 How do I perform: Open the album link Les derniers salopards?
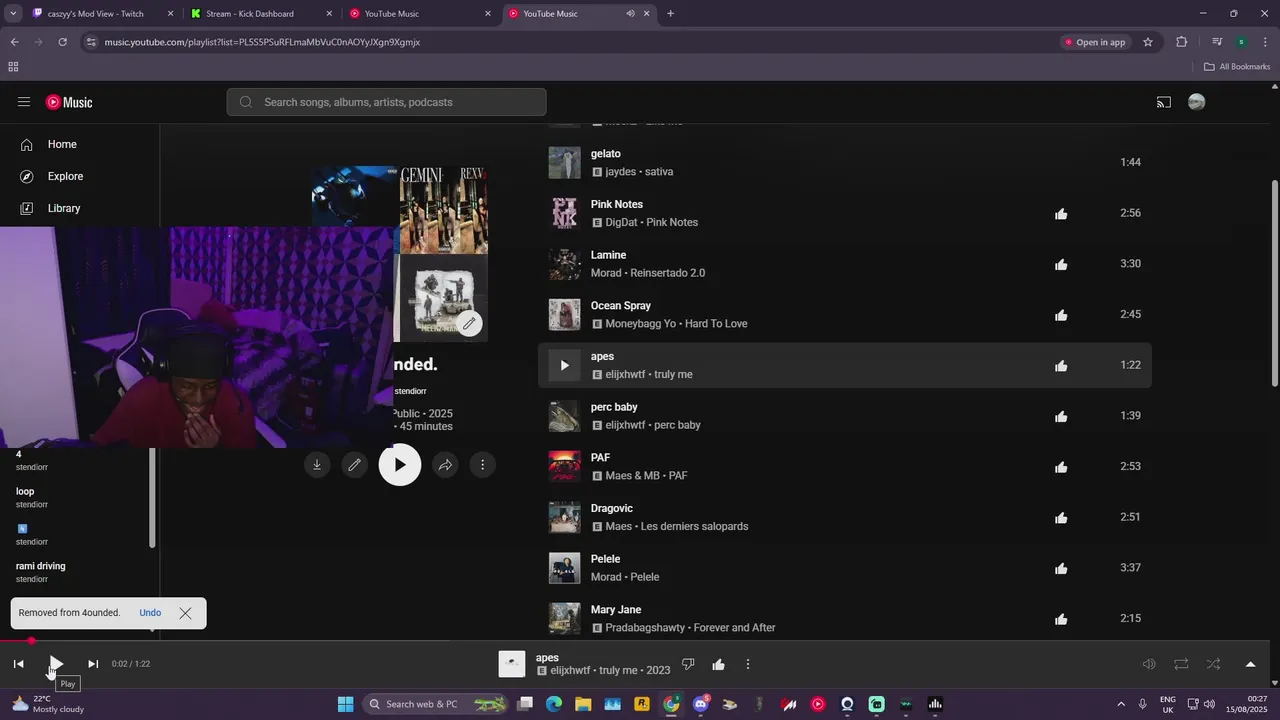[696, 526]
